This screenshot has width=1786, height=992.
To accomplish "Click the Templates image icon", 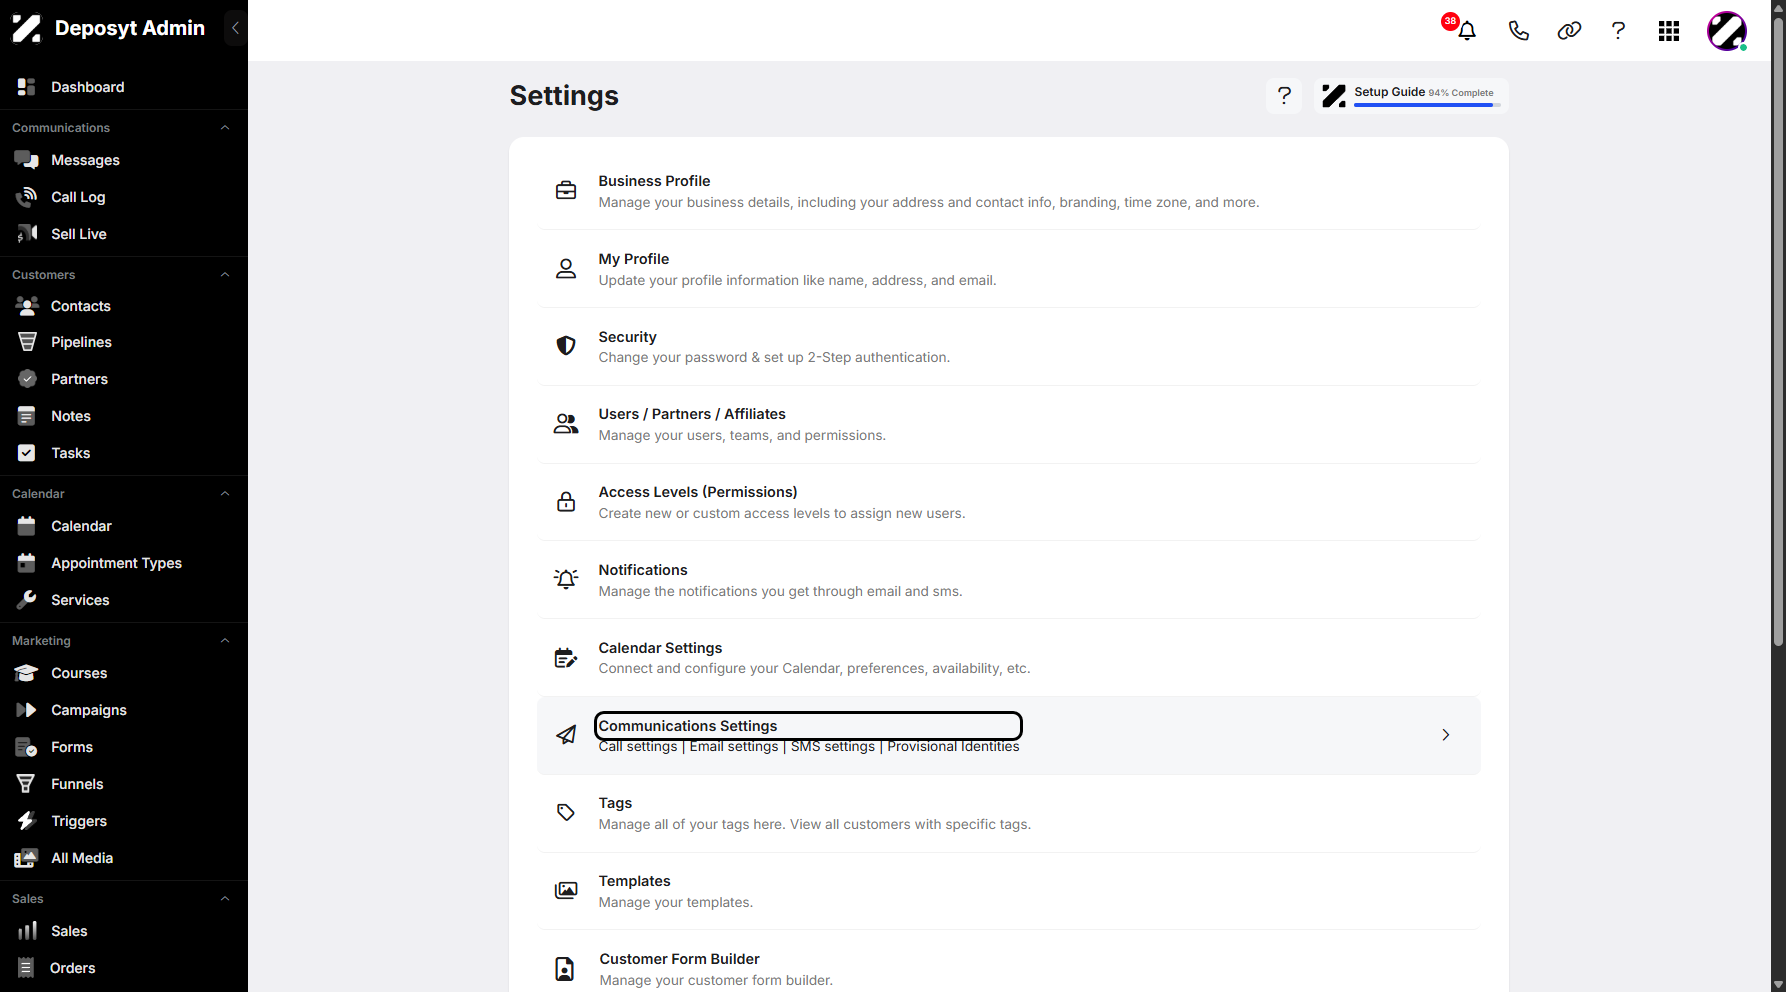I will tap(566, 890).
